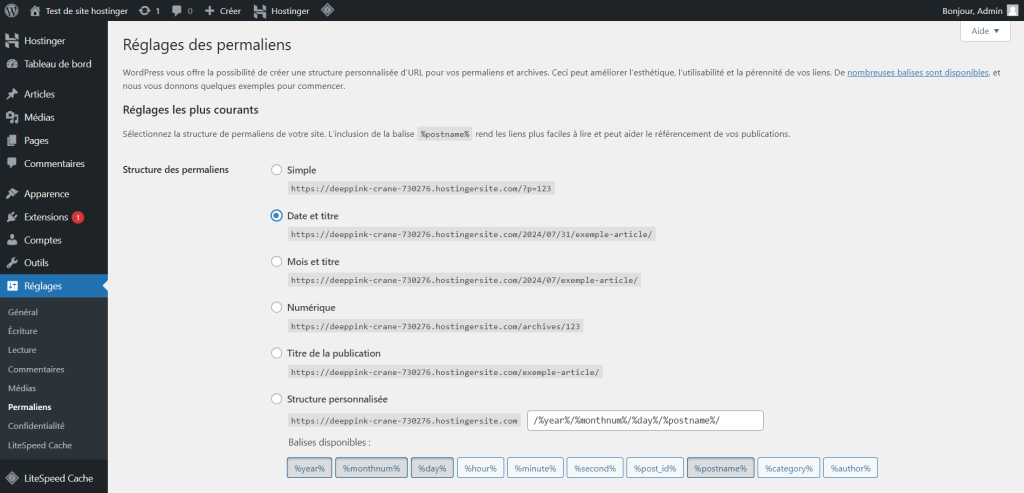
Task: Open Médias from the sidebar
Action: [x=39, y=117]
